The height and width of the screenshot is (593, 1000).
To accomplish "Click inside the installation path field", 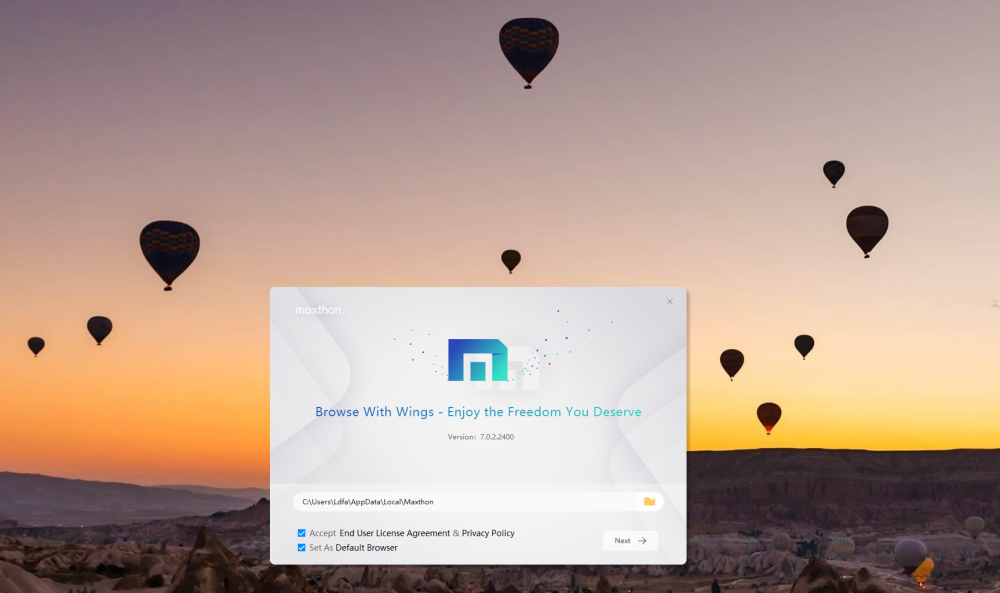I will [460, 501].
